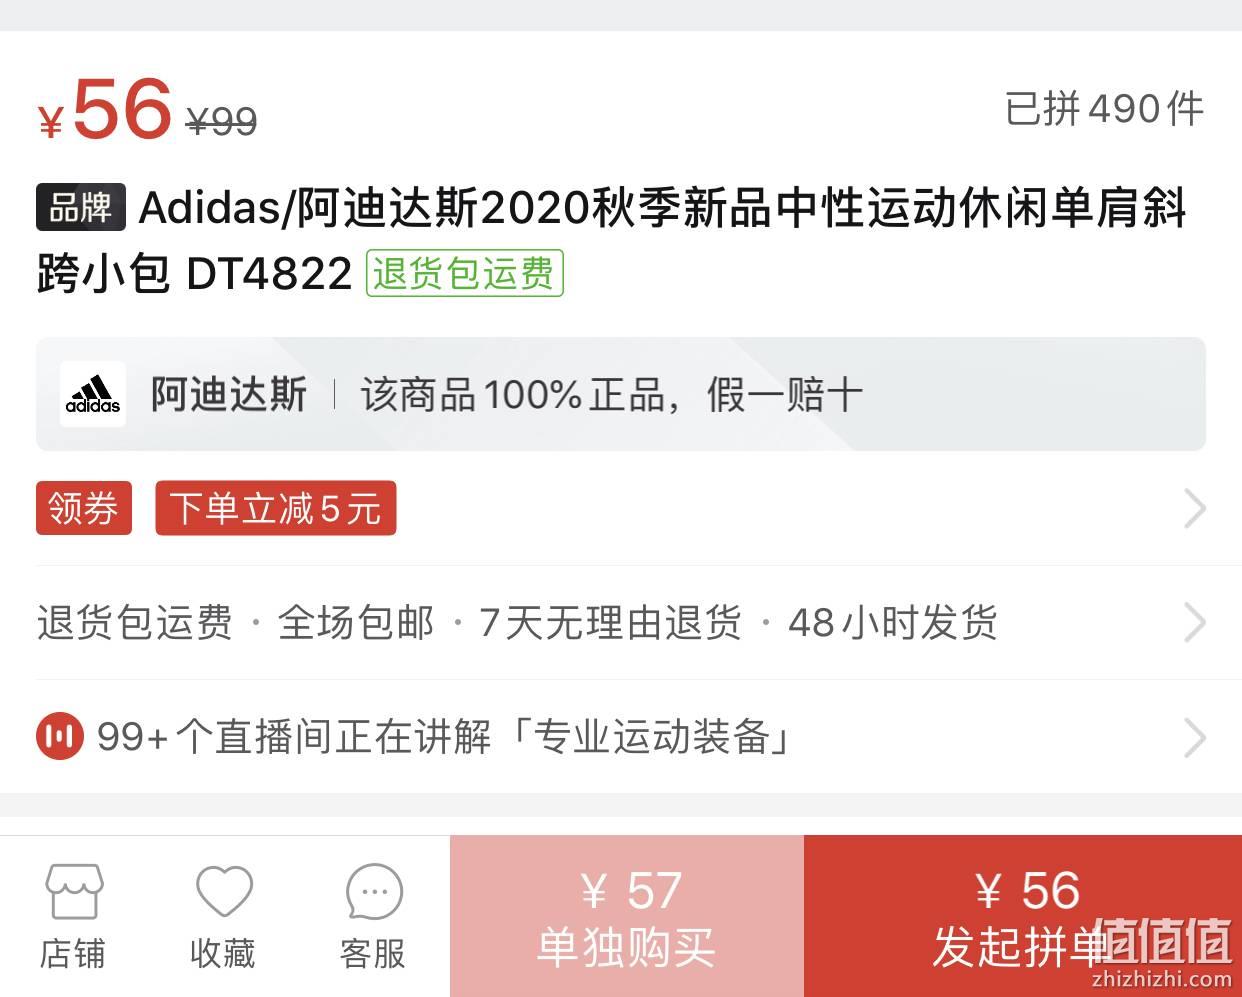Open the 店铺 store icon

pyautogui.click(x=73, y=891)
